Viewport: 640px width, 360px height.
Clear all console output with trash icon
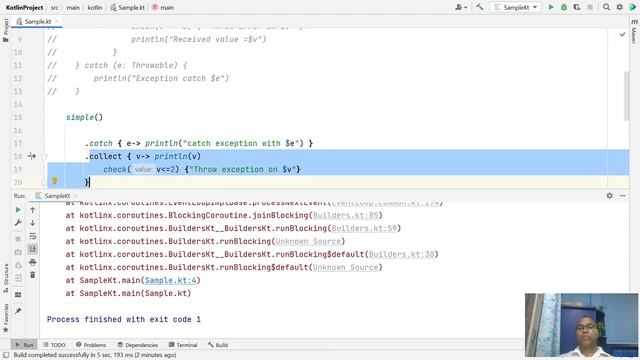(33, 275)
